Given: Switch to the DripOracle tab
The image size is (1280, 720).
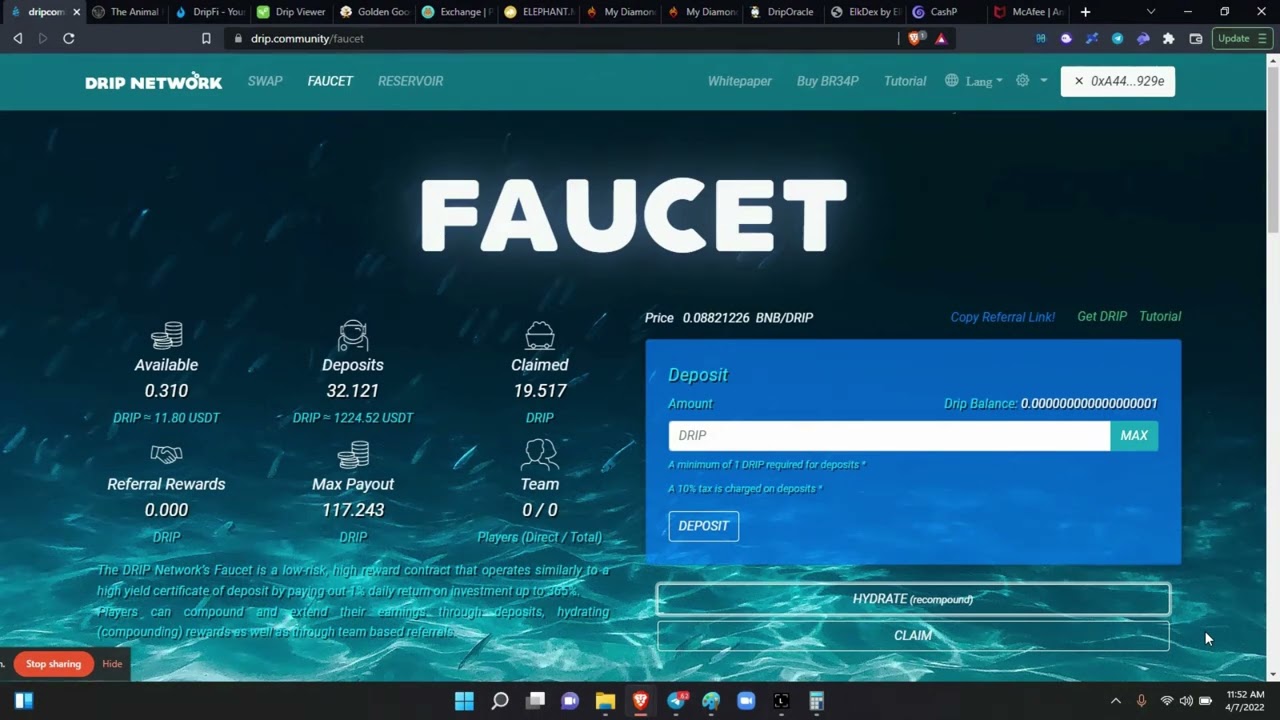Looking at the screenshot, I should 784,12.
